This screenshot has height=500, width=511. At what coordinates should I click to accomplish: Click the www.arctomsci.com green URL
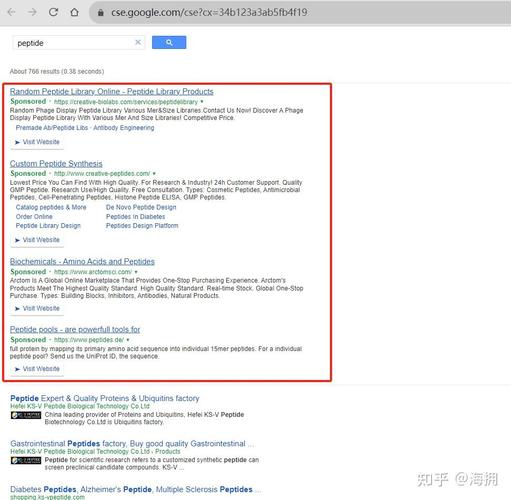(93, 272)
